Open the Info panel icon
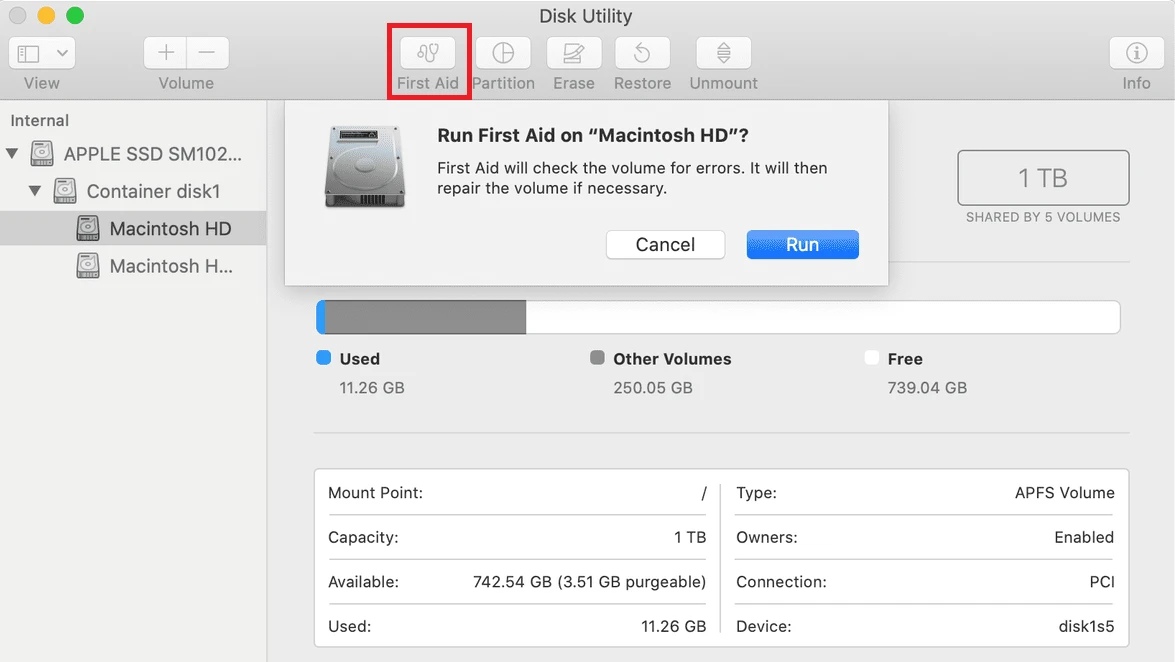The width and height of the screenshot is (1175, 662). [1136, 52]
